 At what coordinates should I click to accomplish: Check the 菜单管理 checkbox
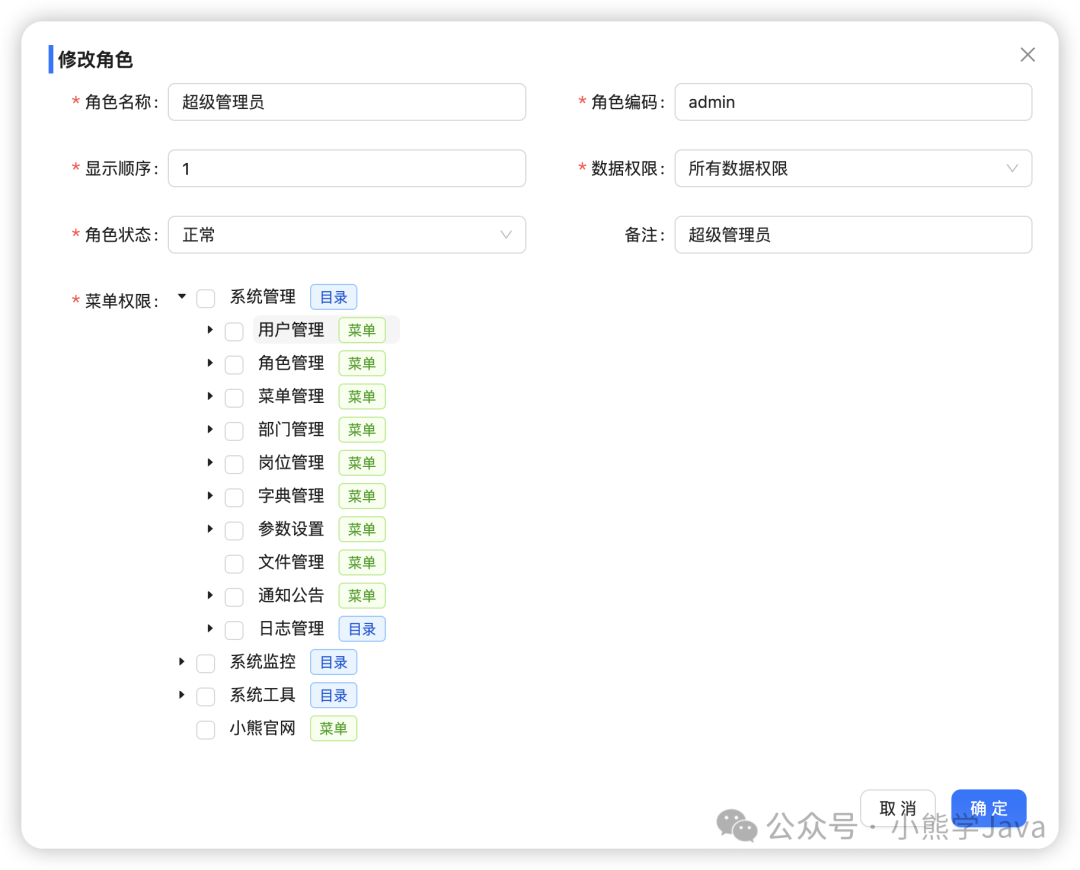point(234,397)
